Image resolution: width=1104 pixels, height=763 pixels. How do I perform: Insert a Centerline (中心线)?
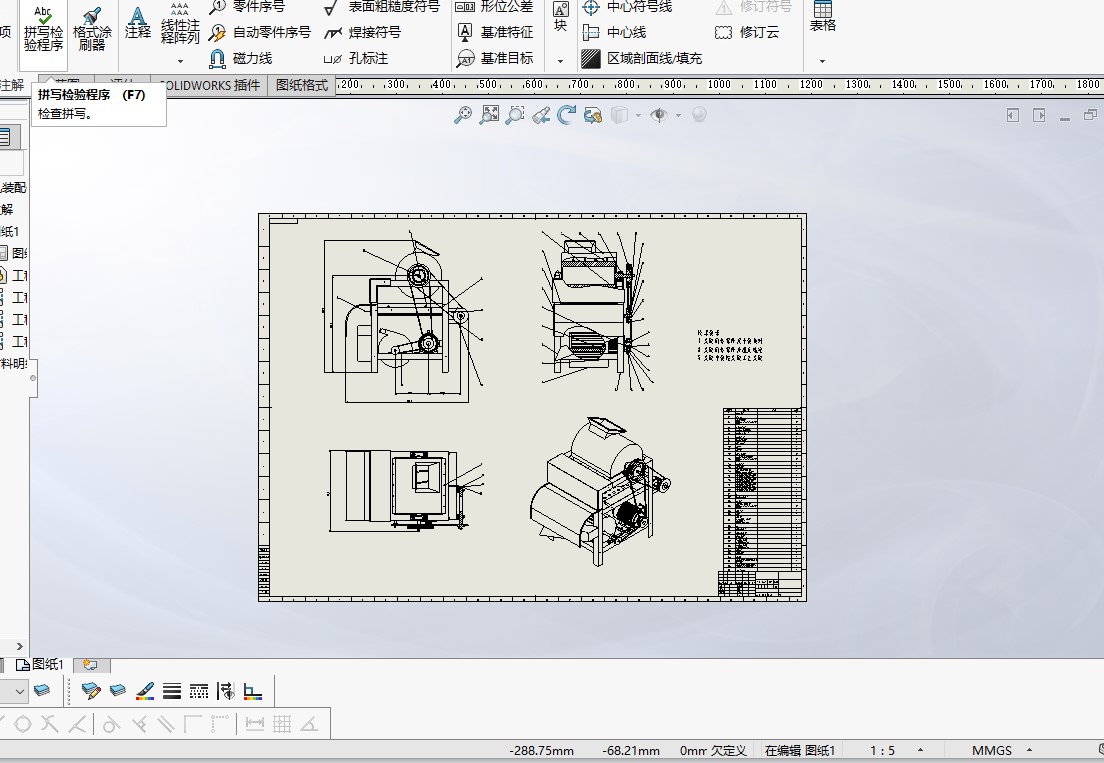coord(614,32)
